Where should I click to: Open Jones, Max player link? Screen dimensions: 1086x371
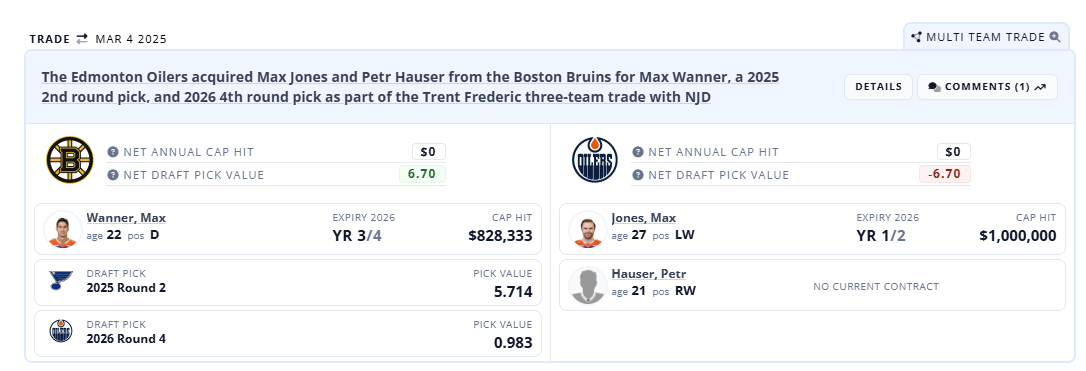click(643, 218)
